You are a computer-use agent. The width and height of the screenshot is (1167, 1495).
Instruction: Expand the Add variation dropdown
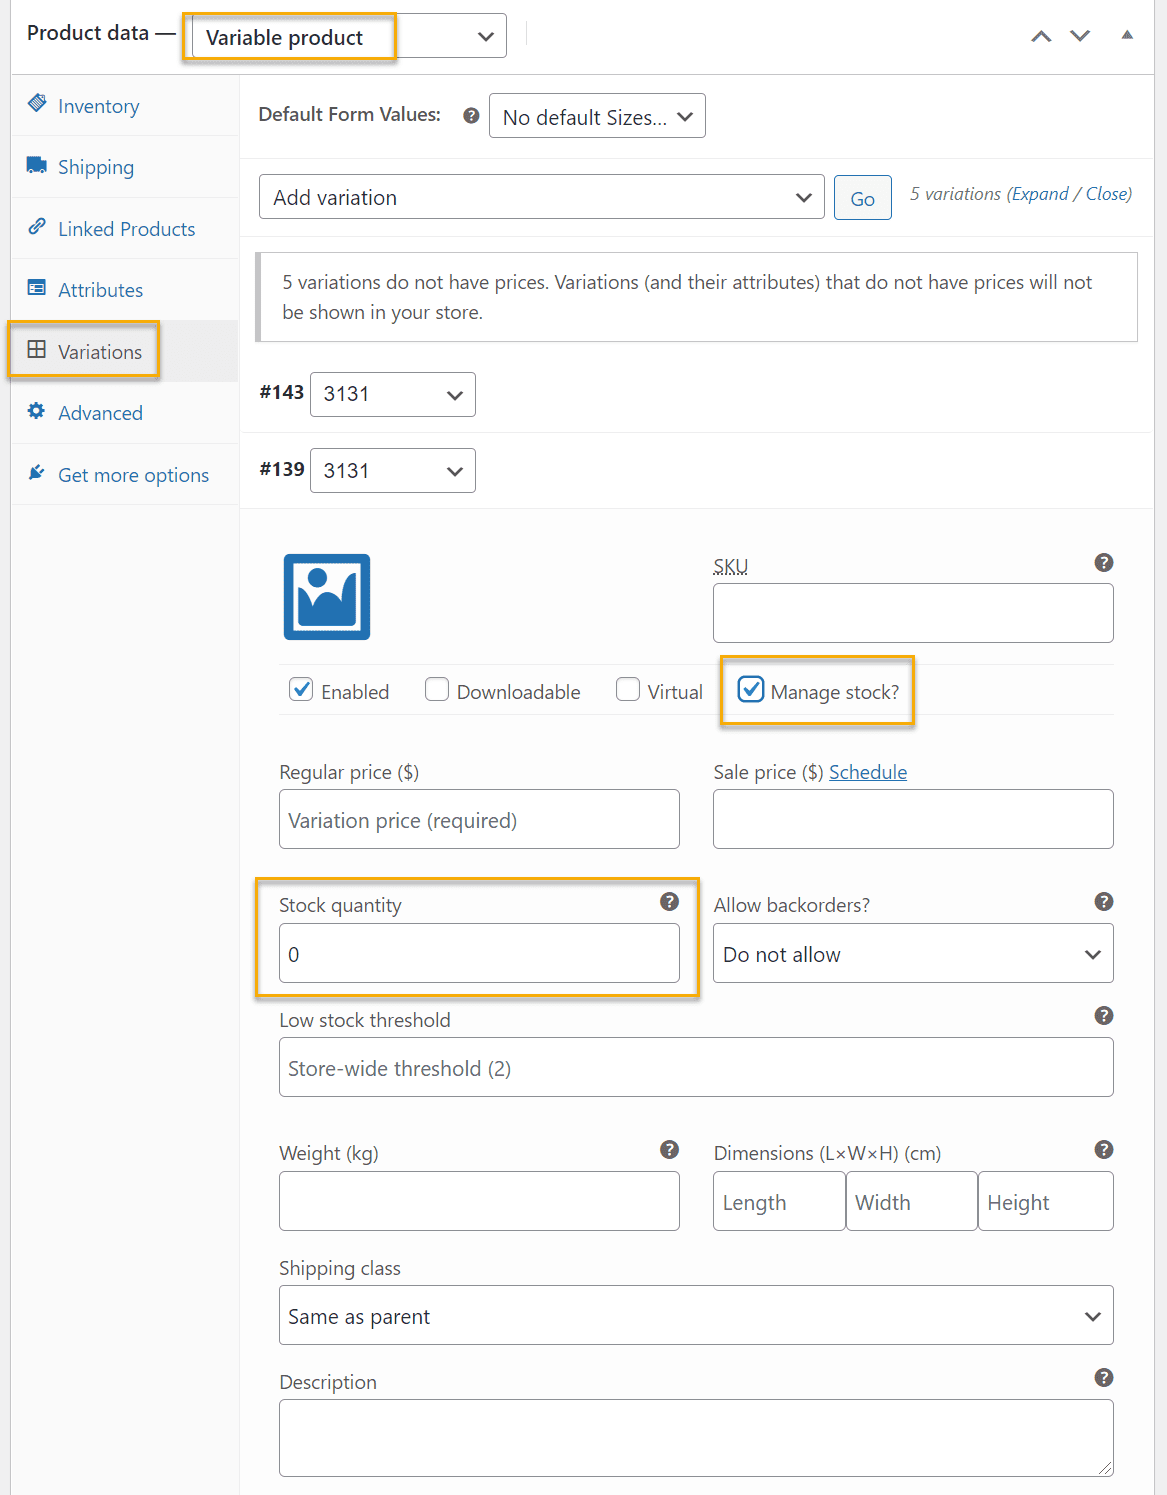pyautogui.click(x=542, y=197)
